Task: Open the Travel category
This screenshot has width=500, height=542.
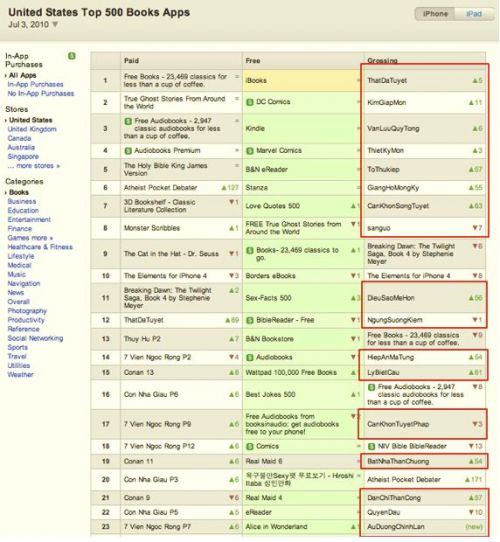Action: tap(17, 356)
